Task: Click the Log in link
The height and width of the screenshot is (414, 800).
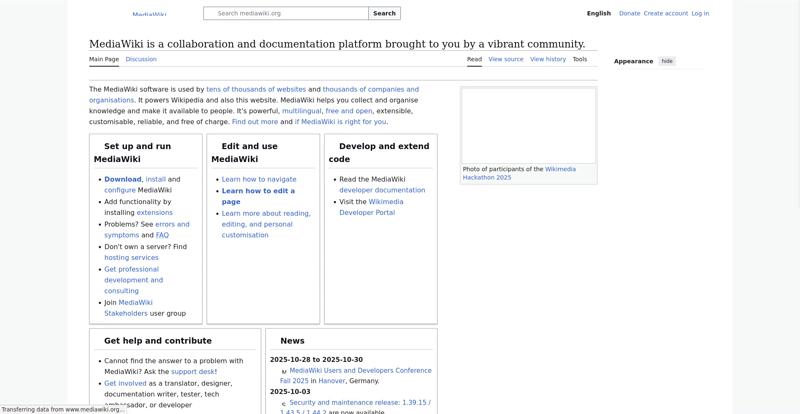Action: 700,14
